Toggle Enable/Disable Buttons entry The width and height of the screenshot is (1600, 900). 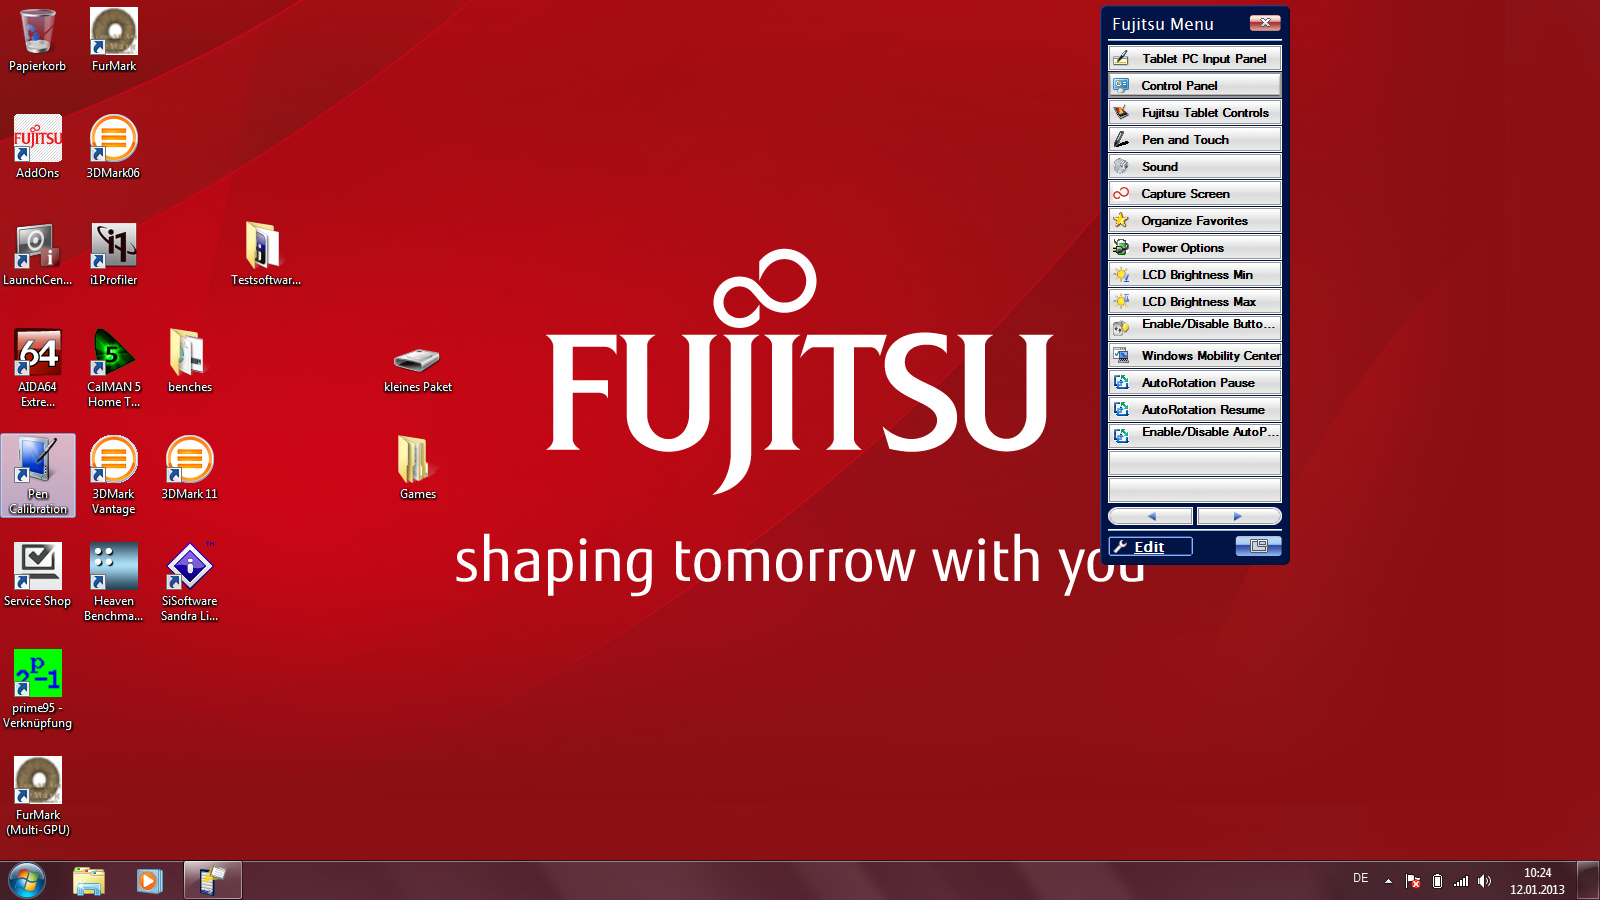tap(1195, 326)
